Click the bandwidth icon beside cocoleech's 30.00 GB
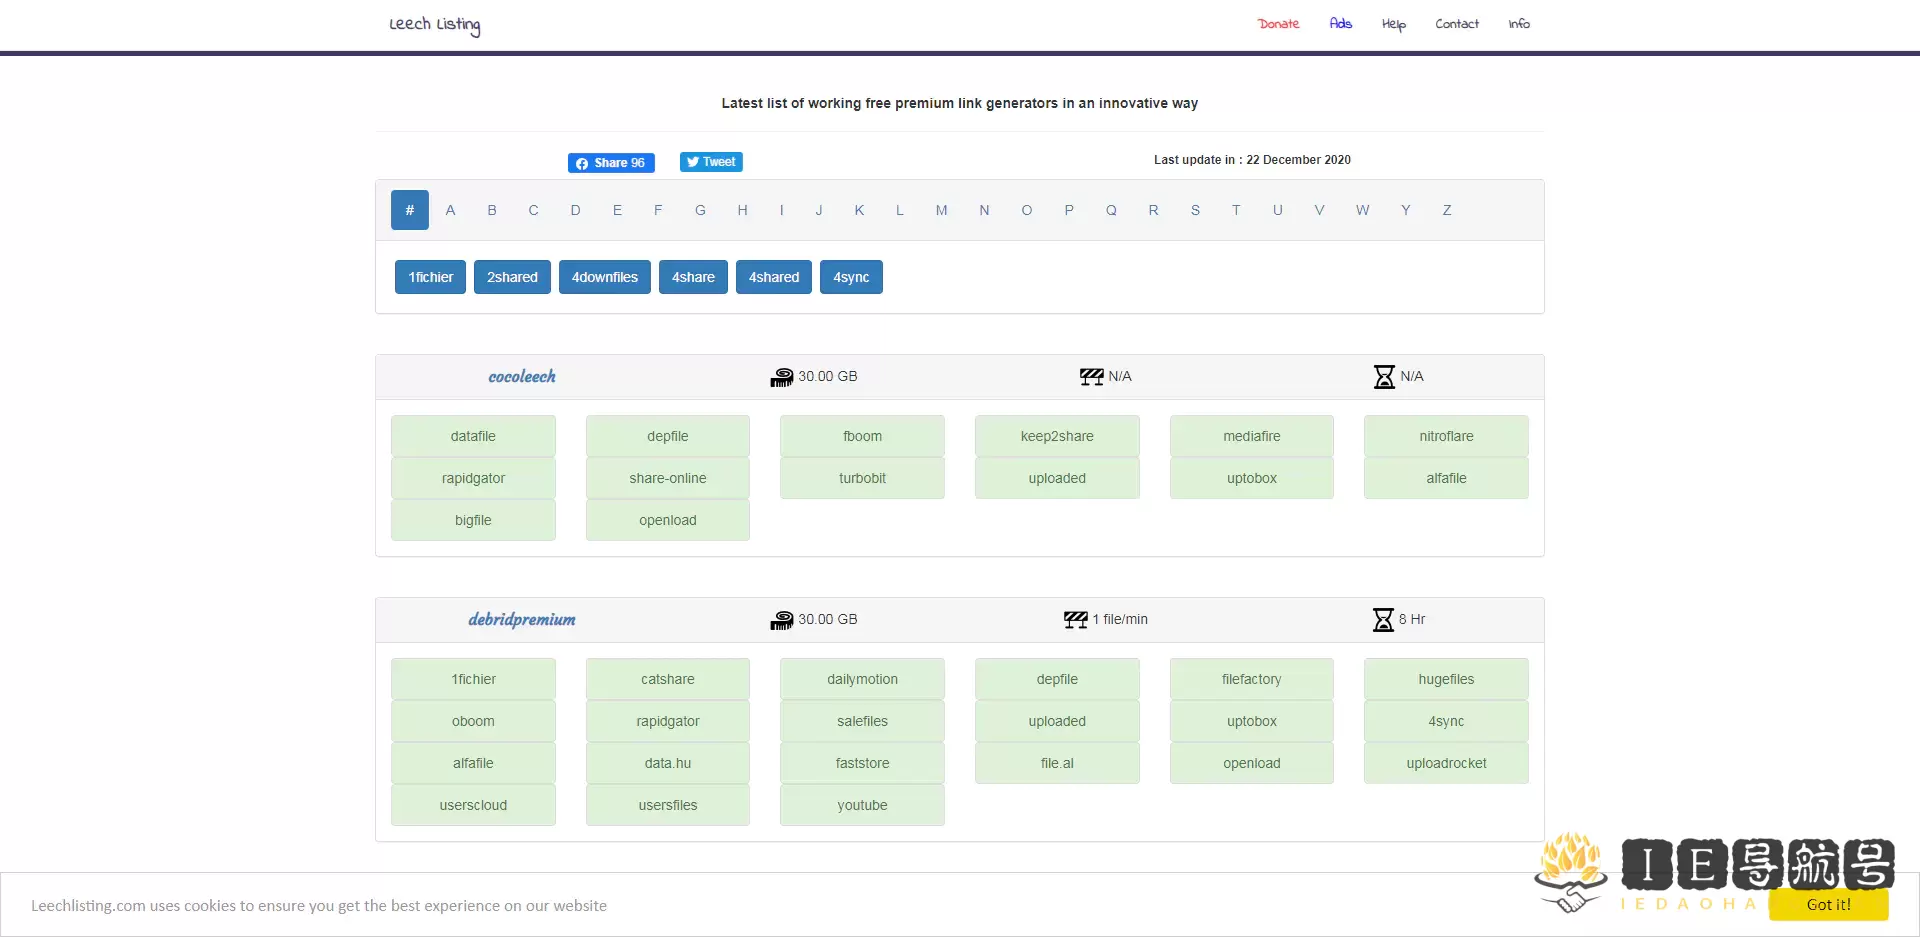1920x937 pixels. (783, 377)
